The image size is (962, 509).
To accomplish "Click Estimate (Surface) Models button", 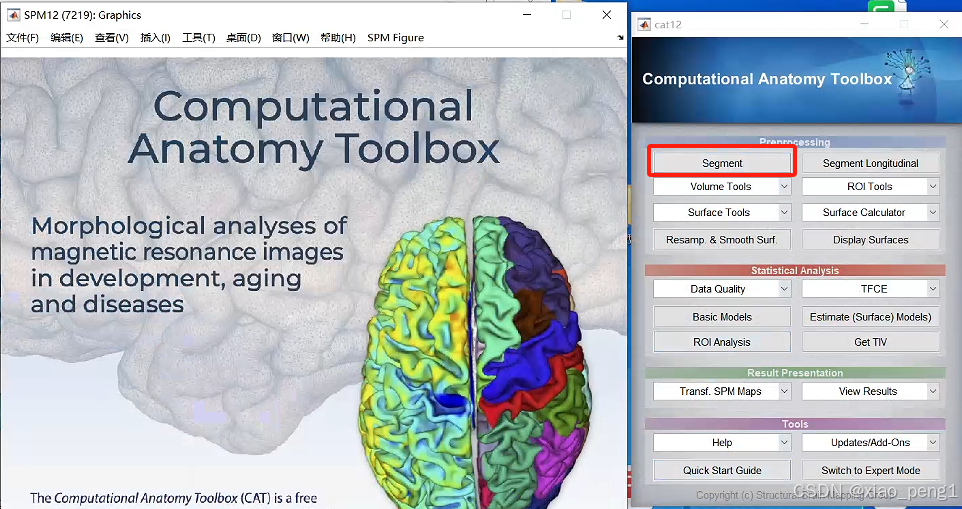I will (x=871, y=317).
